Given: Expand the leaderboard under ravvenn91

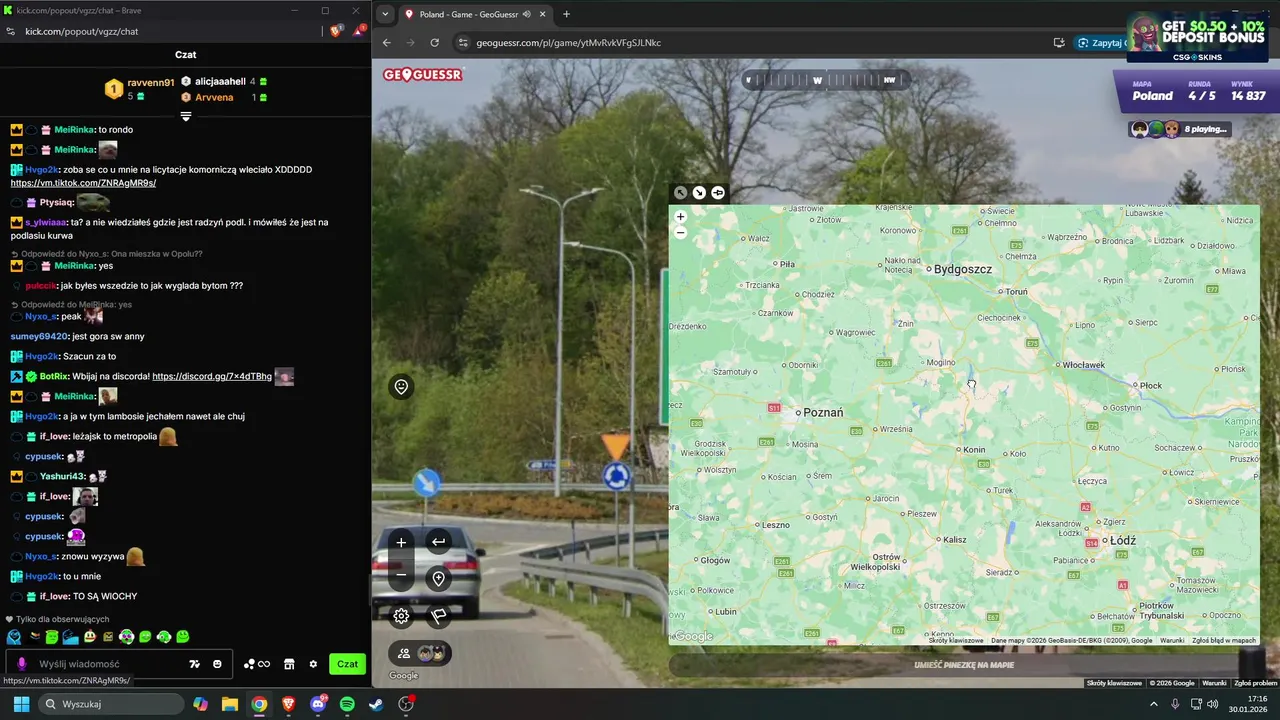Looking at the screenshot, I should click(185, 117).
